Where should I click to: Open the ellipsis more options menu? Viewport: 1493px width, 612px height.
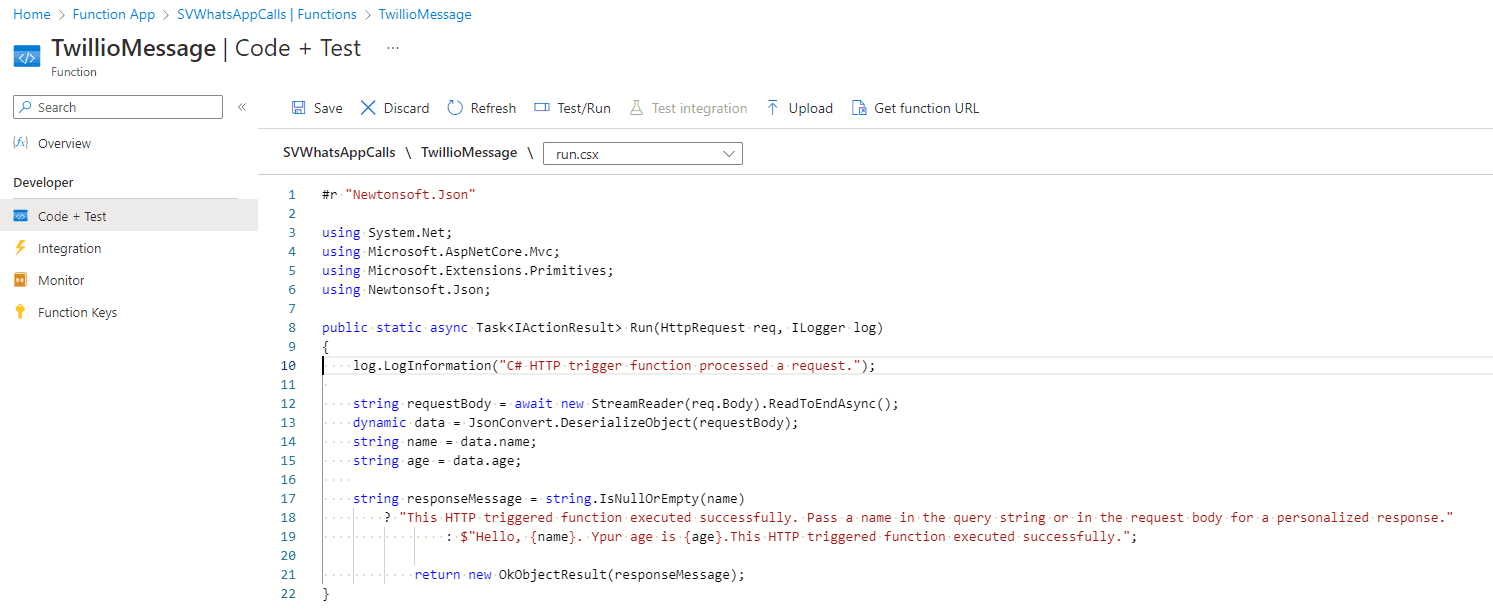(393, 48)
